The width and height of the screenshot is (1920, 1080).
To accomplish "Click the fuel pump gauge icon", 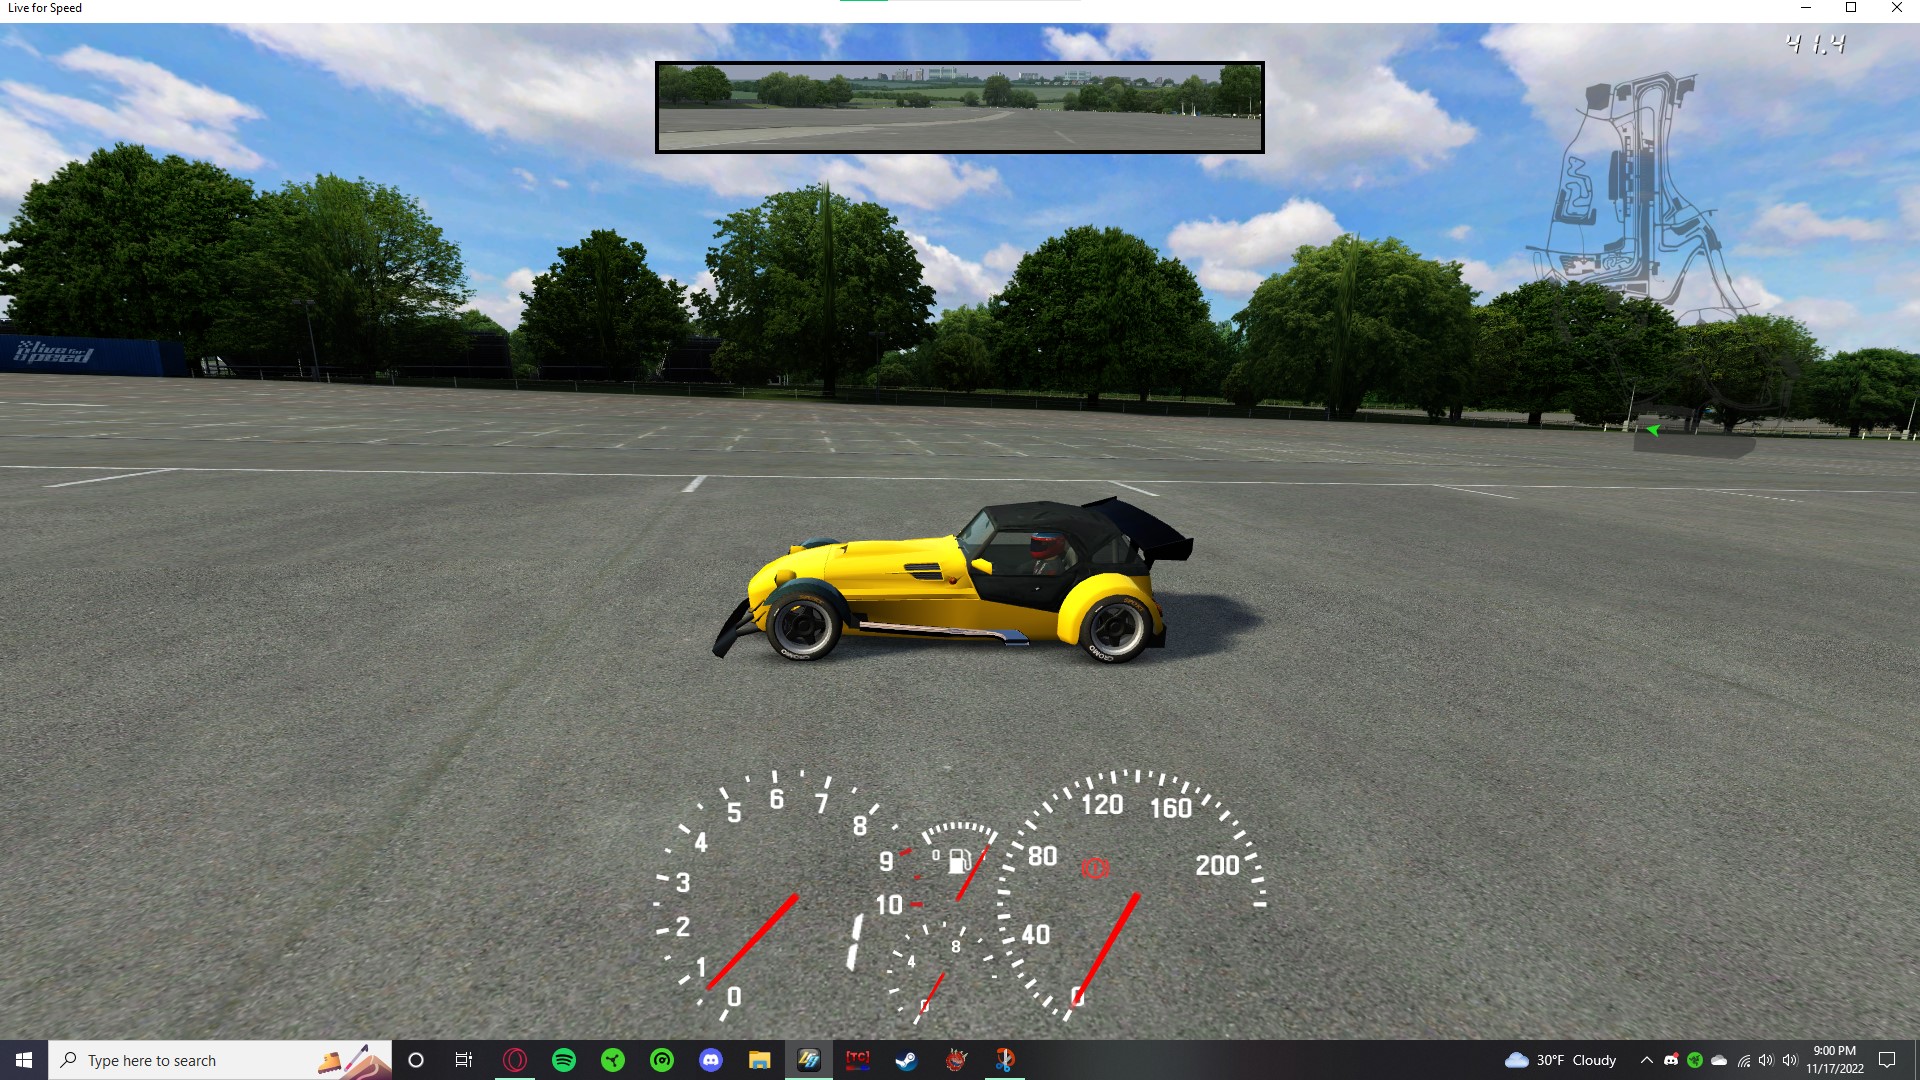I will pos(958,860).
